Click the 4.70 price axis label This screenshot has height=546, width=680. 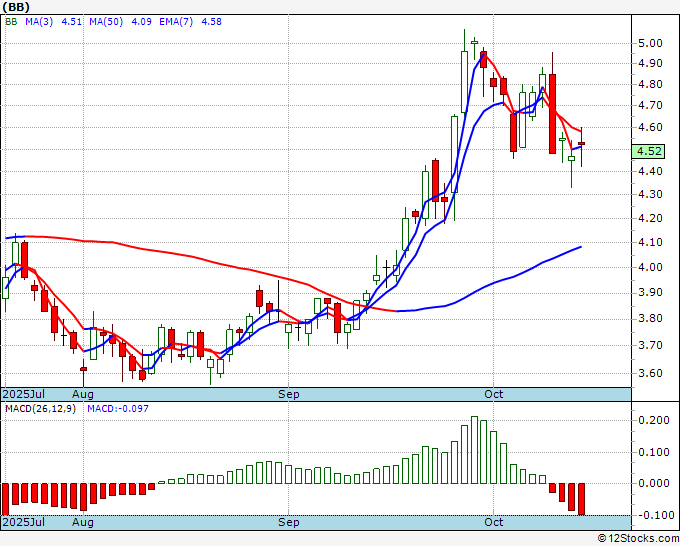[650, 105]
